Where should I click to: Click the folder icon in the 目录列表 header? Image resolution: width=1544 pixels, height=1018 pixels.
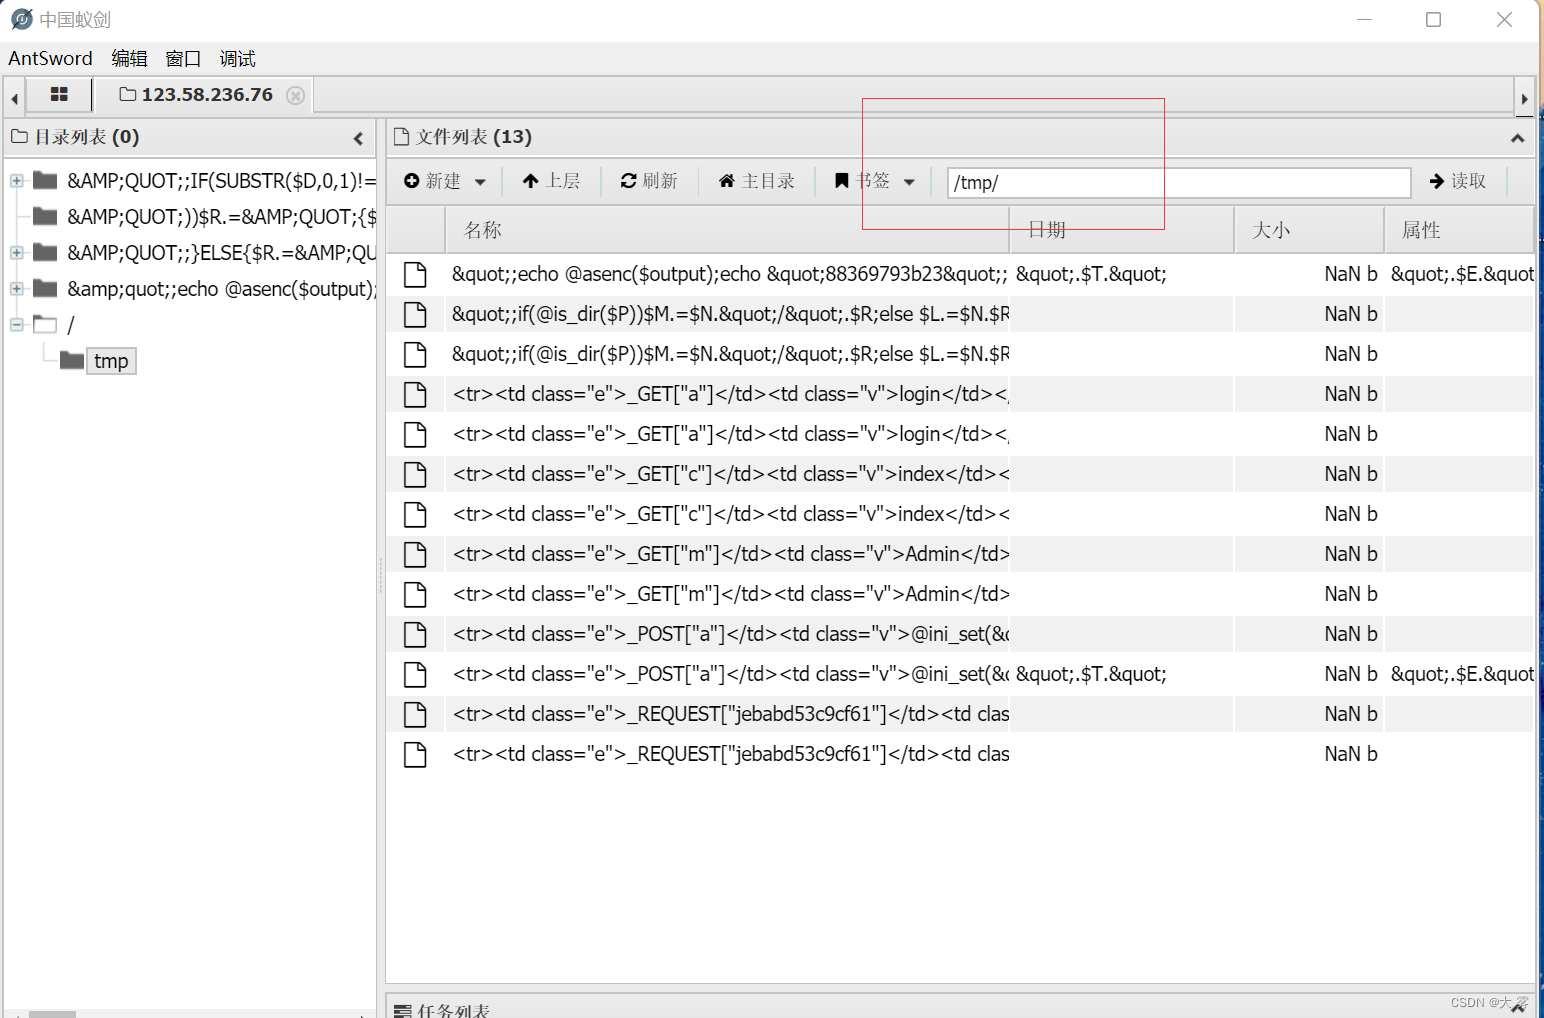click(x=19, y=137)
